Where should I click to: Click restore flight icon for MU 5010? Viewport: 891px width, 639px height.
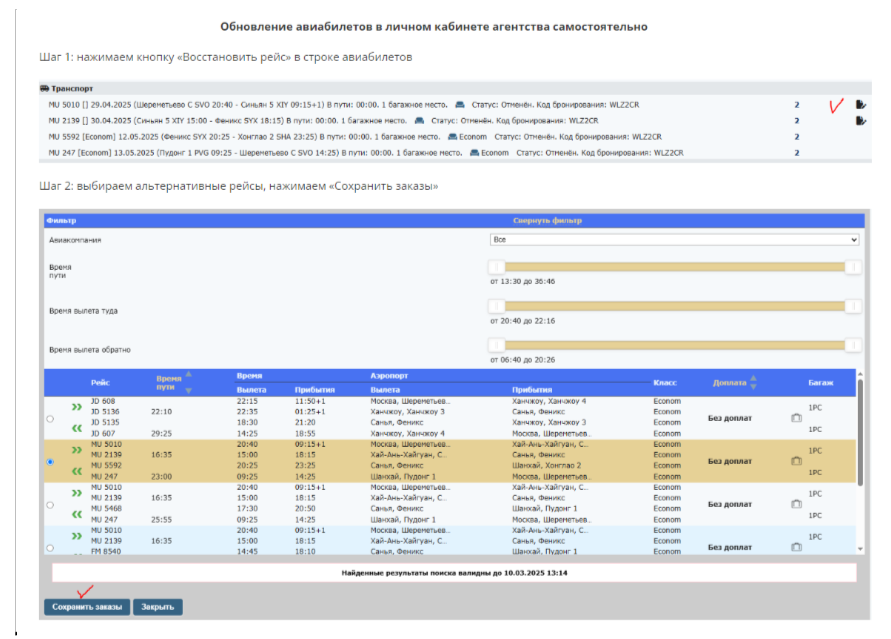click(x=860, y=105)
